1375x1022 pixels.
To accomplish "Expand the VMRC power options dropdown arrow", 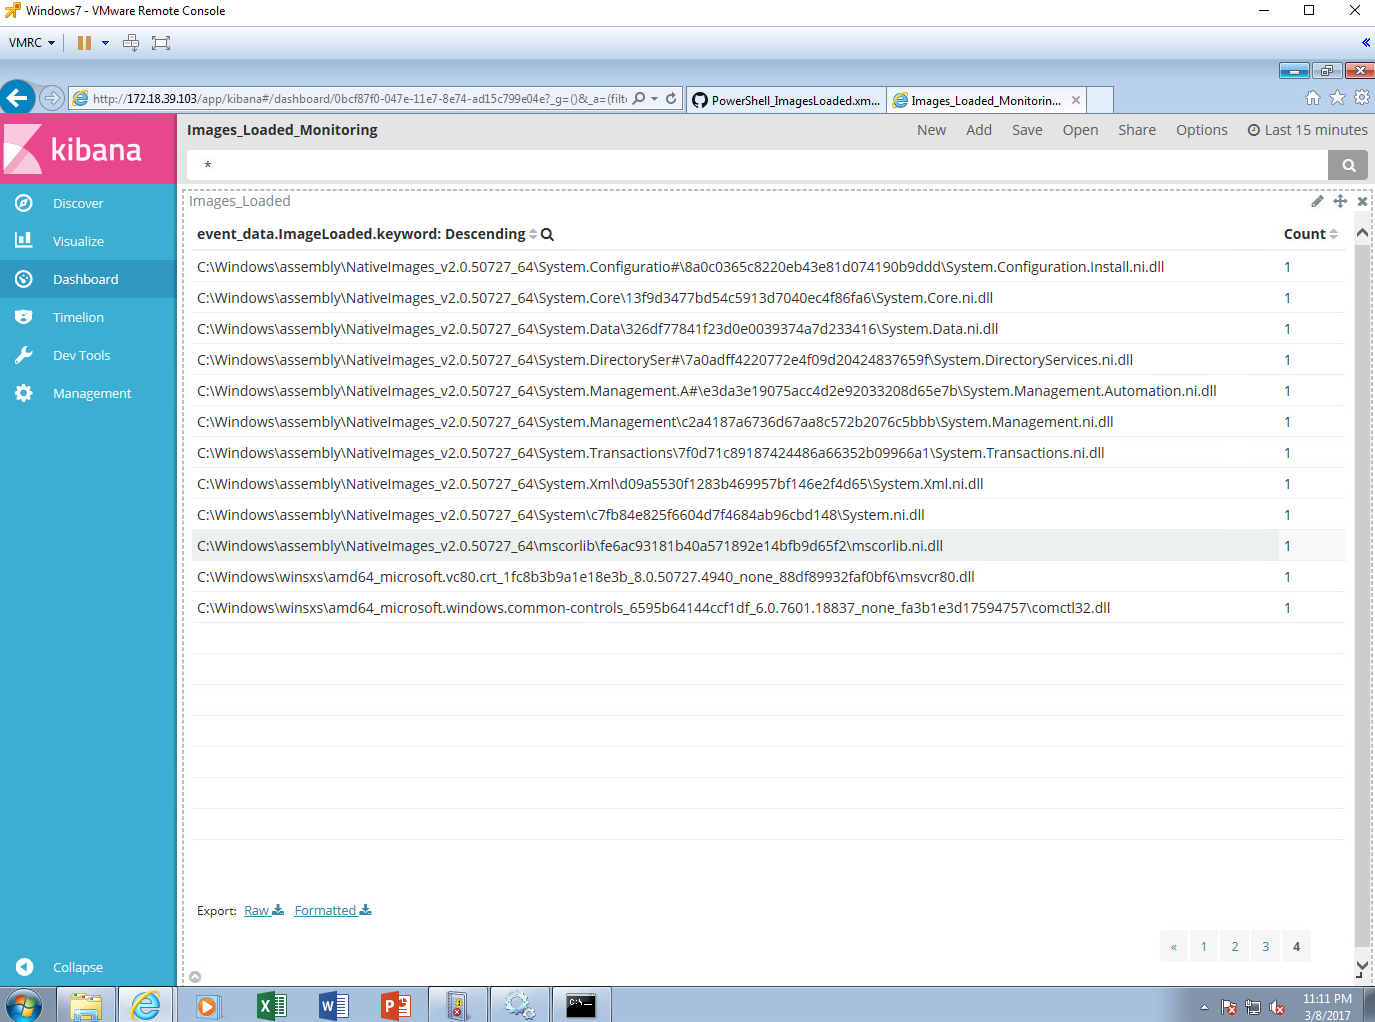I will pyautogui.click(x=105, y=43).
